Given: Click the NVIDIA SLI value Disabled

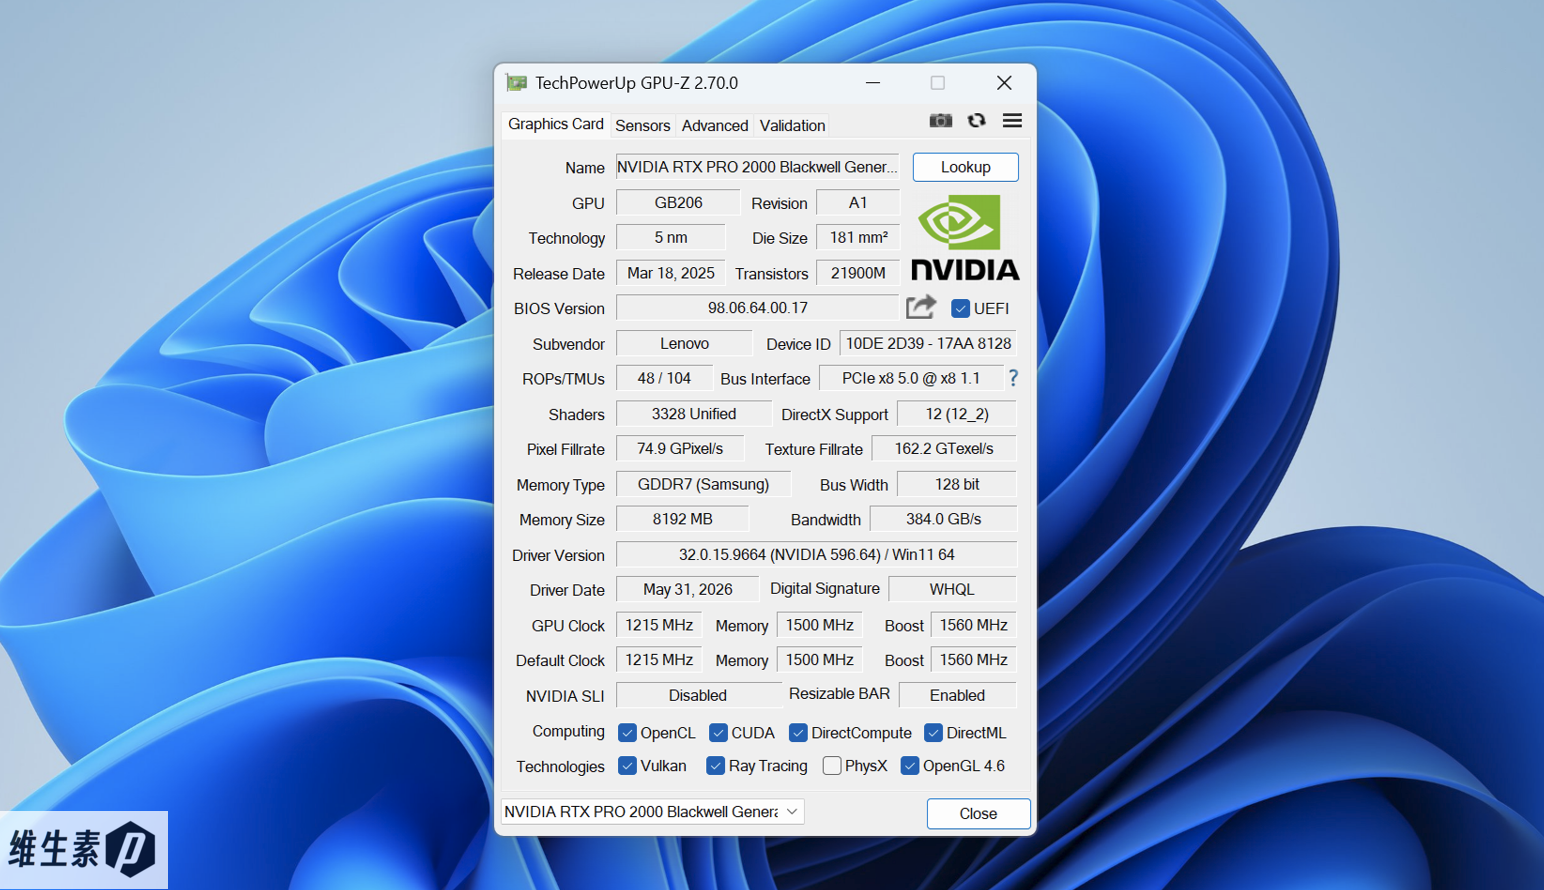Looking at the screenshot, I should (698, 695).
